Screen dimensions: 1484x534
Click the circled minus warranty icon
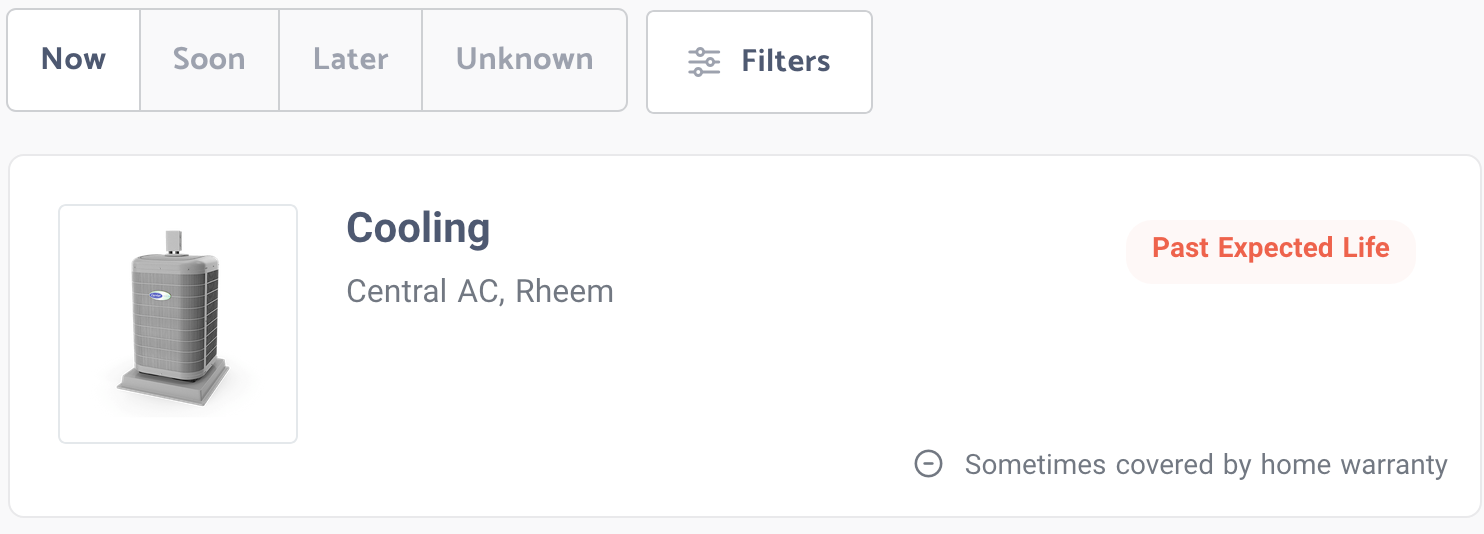(x=929, y=464)
